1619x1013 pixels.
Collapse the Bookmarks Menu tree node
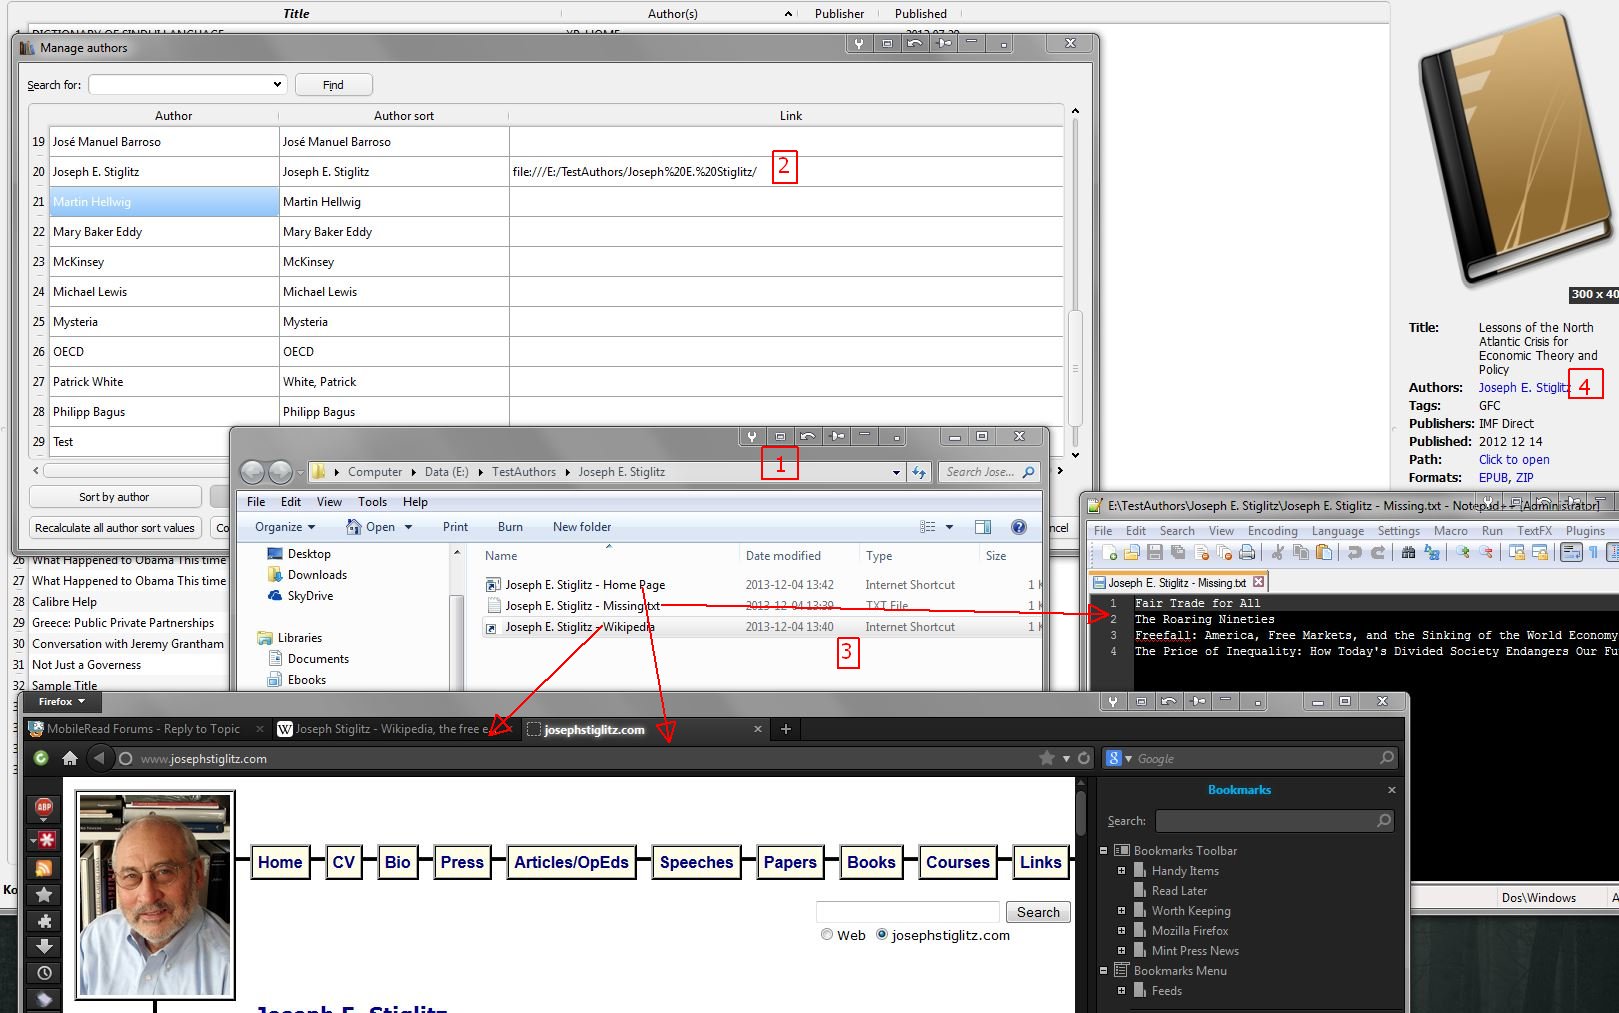coord(1104,971)
